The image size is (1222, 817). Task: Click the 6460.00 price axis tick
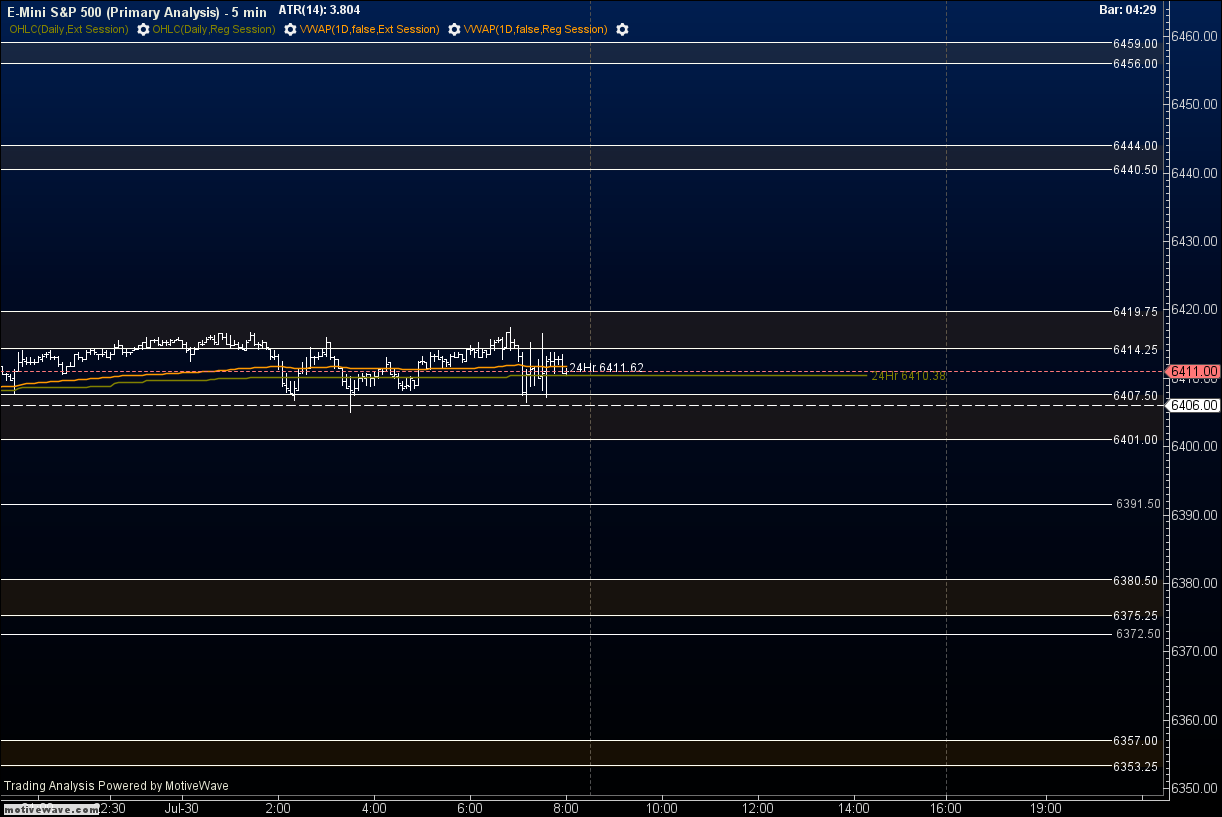[1195, 36]
